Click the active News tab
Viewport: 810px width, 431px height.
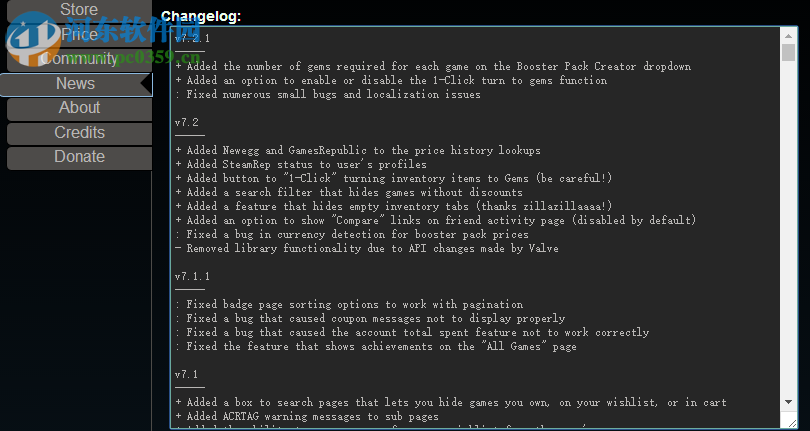point(75,84)
